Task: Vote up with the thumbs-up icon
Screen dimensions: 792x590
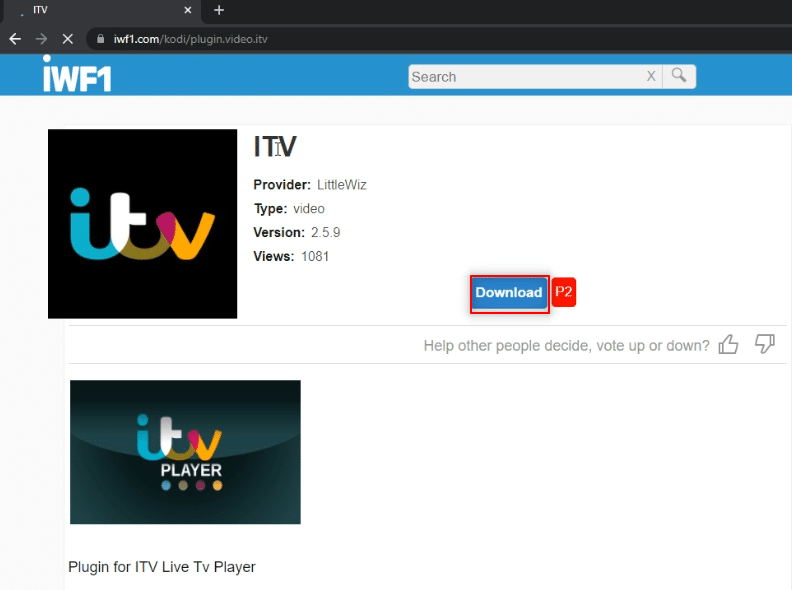Action: 728,345
